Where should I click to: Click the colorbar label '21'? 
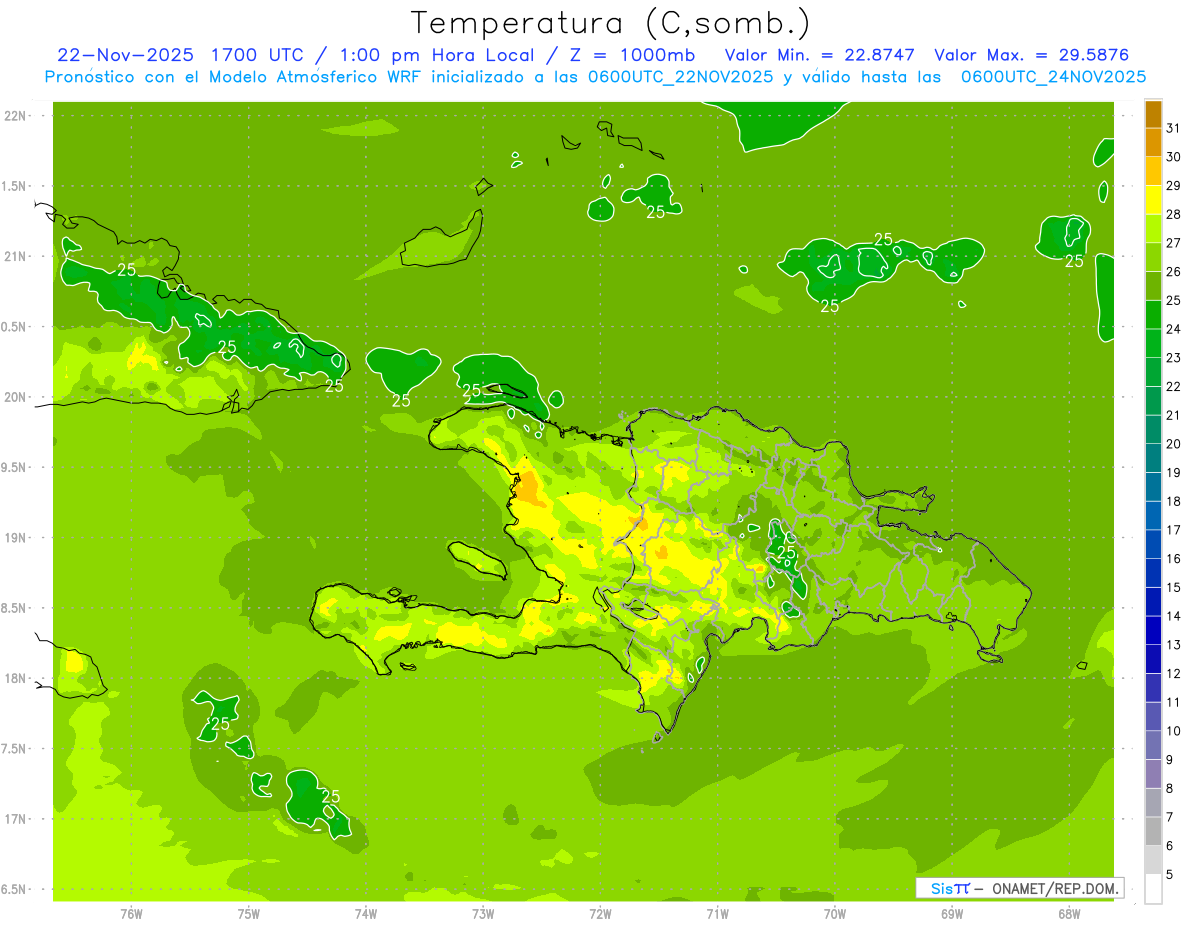pos(1174,415)
